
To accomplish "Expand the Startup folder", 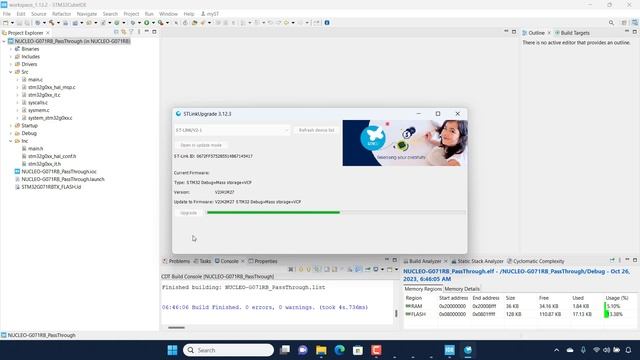I will coord(11,125).
